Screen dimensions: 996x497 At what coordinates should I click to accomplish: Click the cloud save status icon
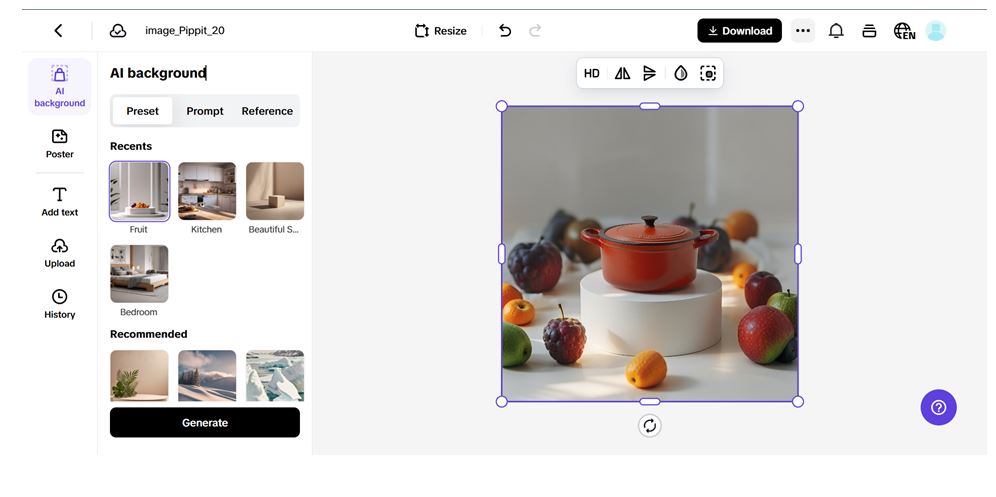[x=118, y=31]
